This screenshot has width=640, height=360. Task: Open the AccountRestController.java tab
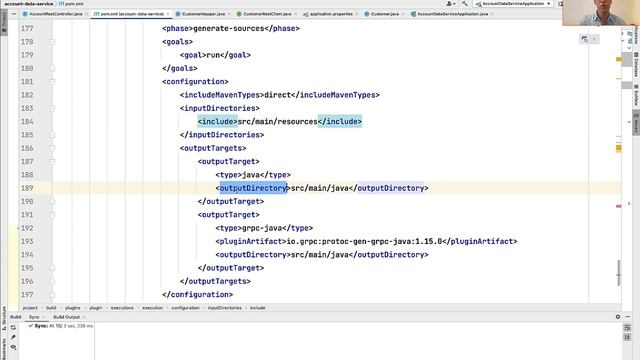(x=56, y=14)
